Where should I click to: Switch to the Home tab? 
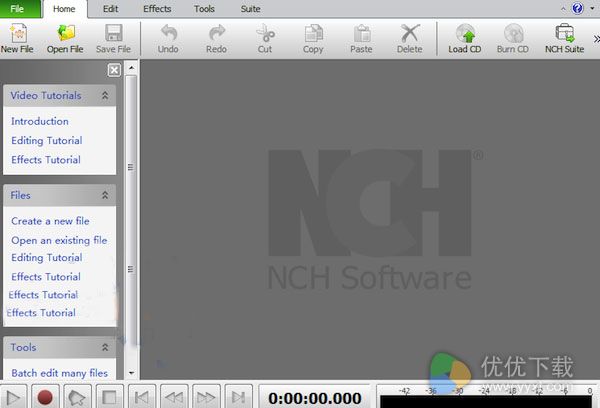64,9
